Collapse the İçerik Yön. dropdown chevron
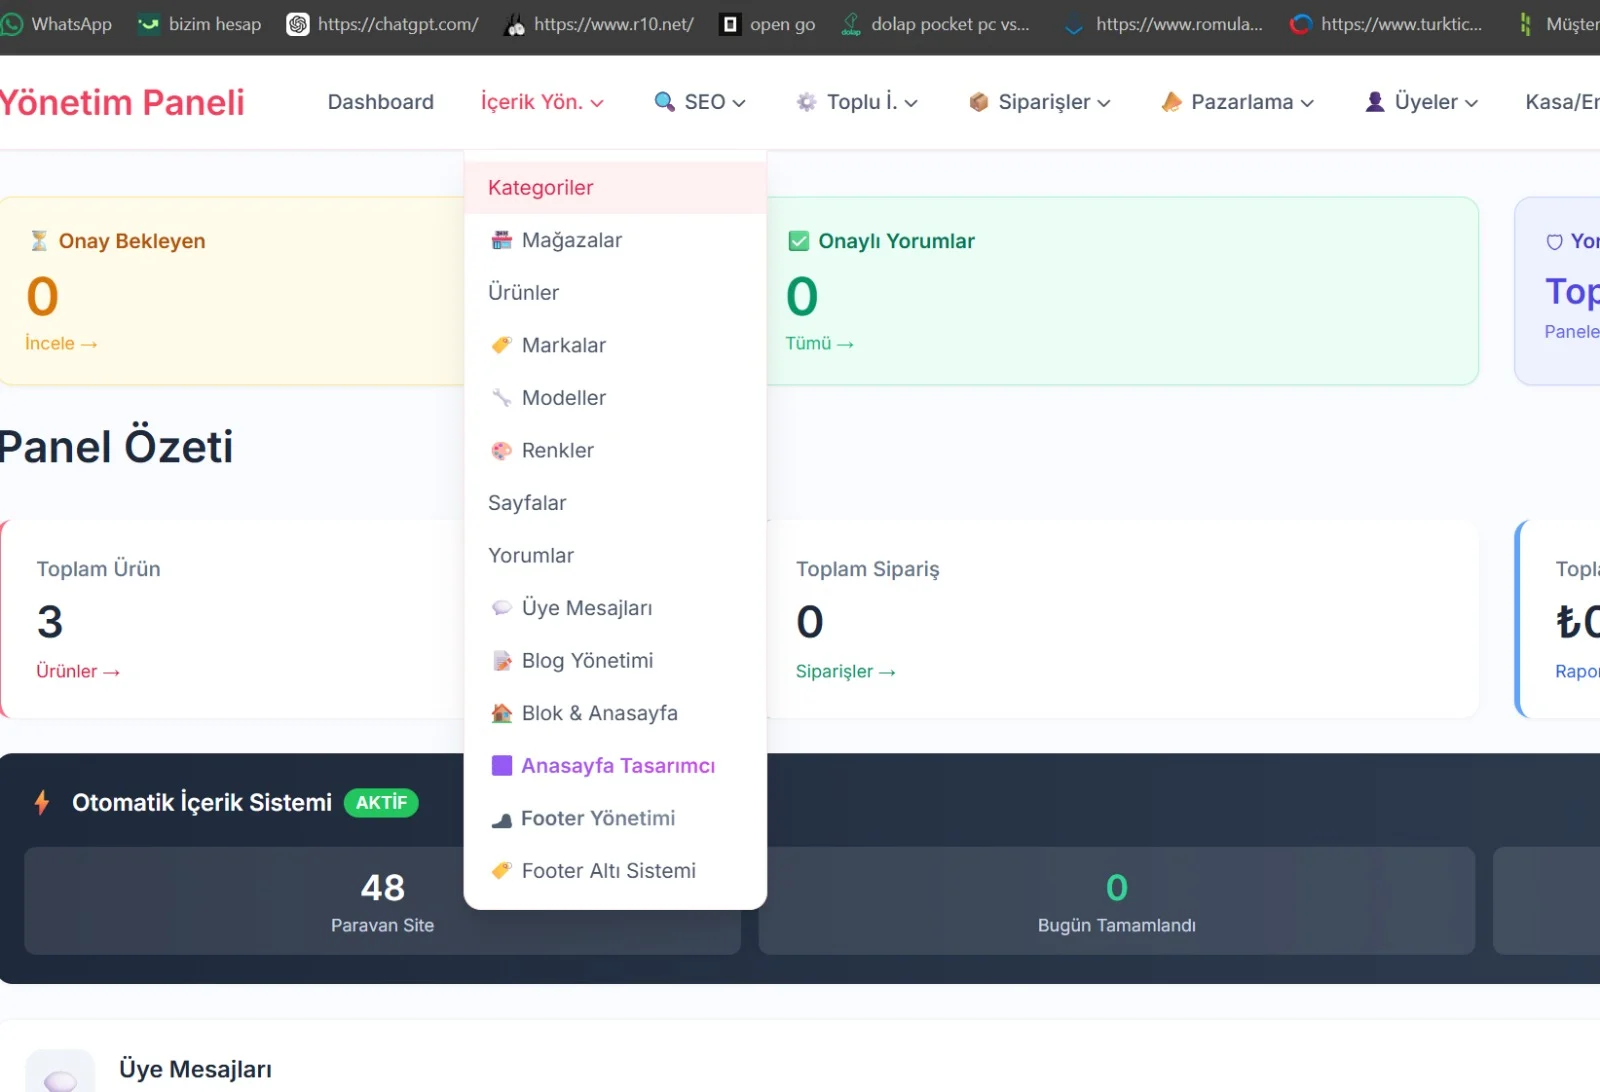Image resolution: width=1600 pixels, height=1092 pixels. (597, 103)
